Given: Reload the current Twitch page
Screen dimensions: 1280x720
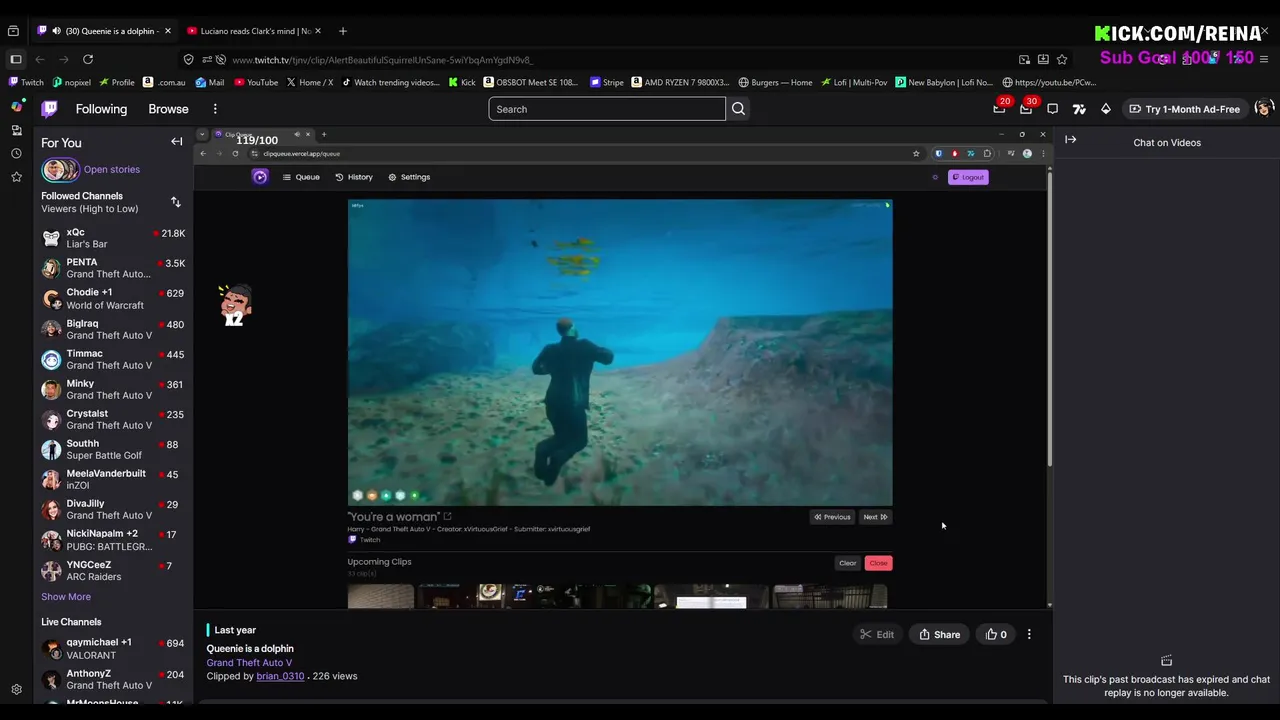Looking at the screenshot, I should click(x=88, y=59).
